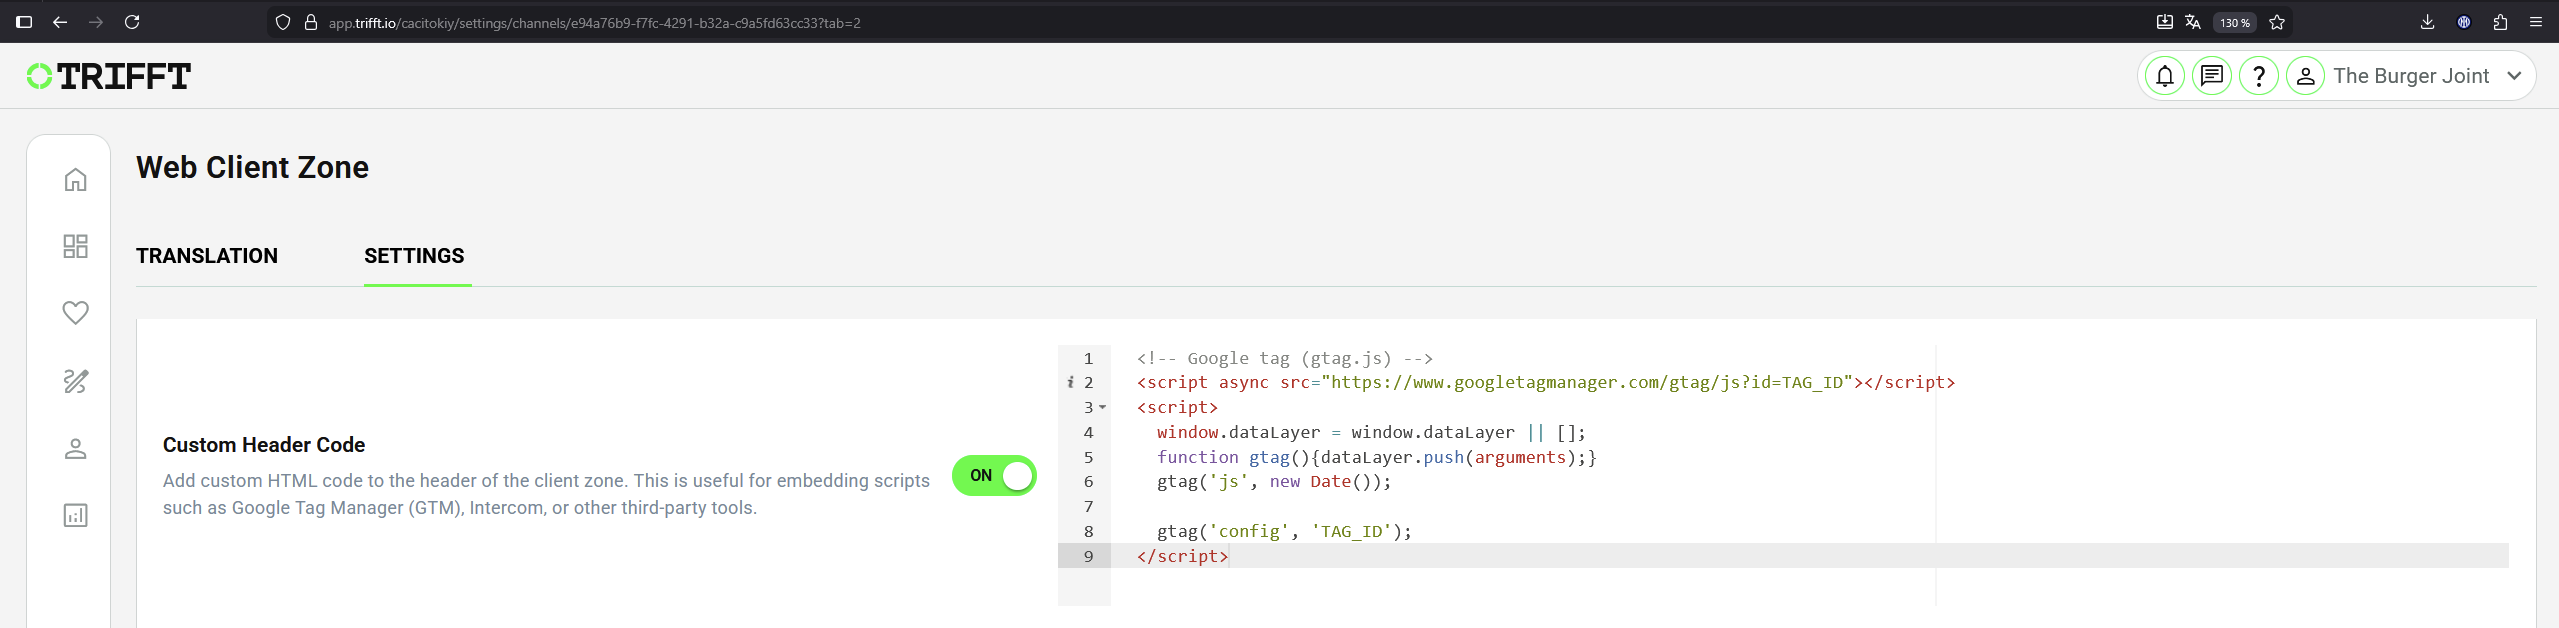Click the install app icon in address bar
The height and width of the screenshot is (628, 2559).
point(2165,22)
